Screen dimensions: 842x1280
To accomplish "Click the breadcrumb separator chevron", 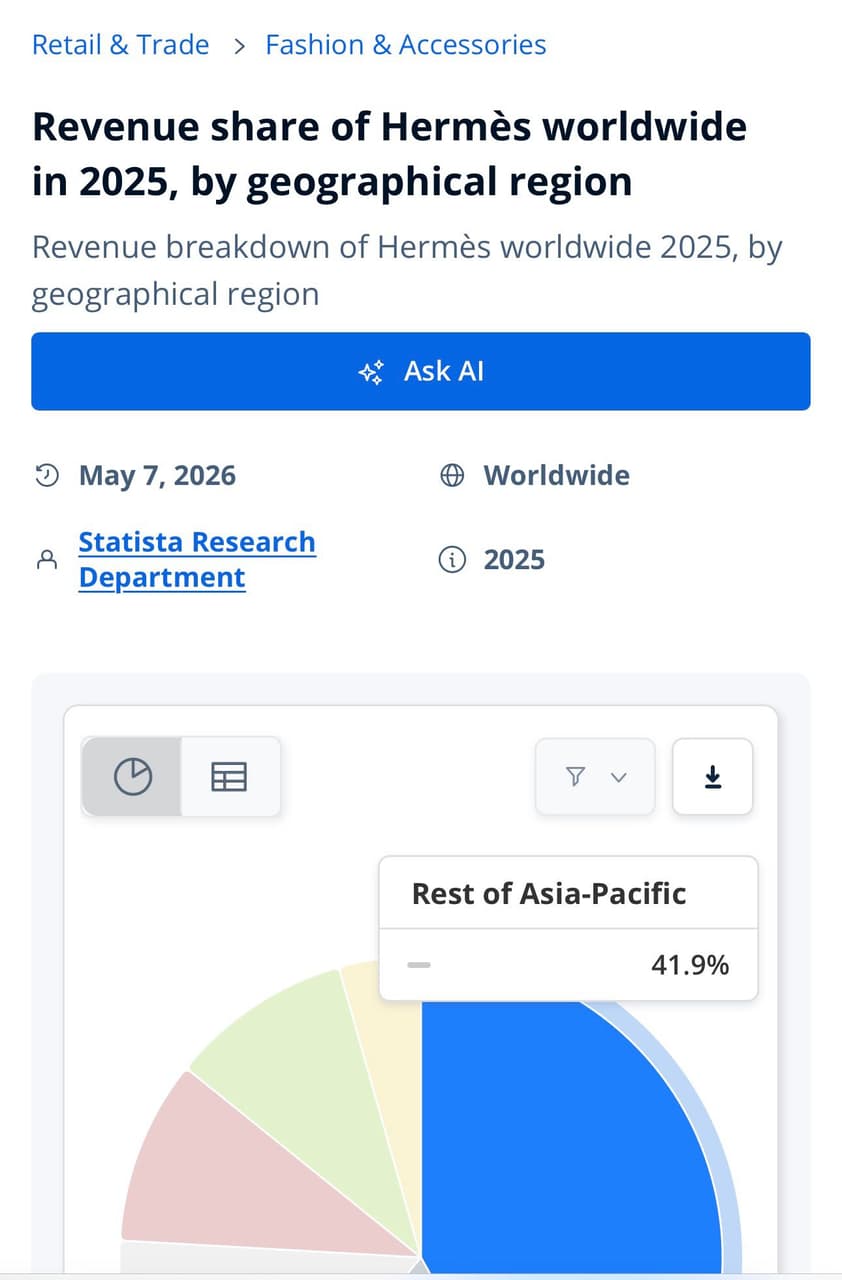I will (238, 46).
